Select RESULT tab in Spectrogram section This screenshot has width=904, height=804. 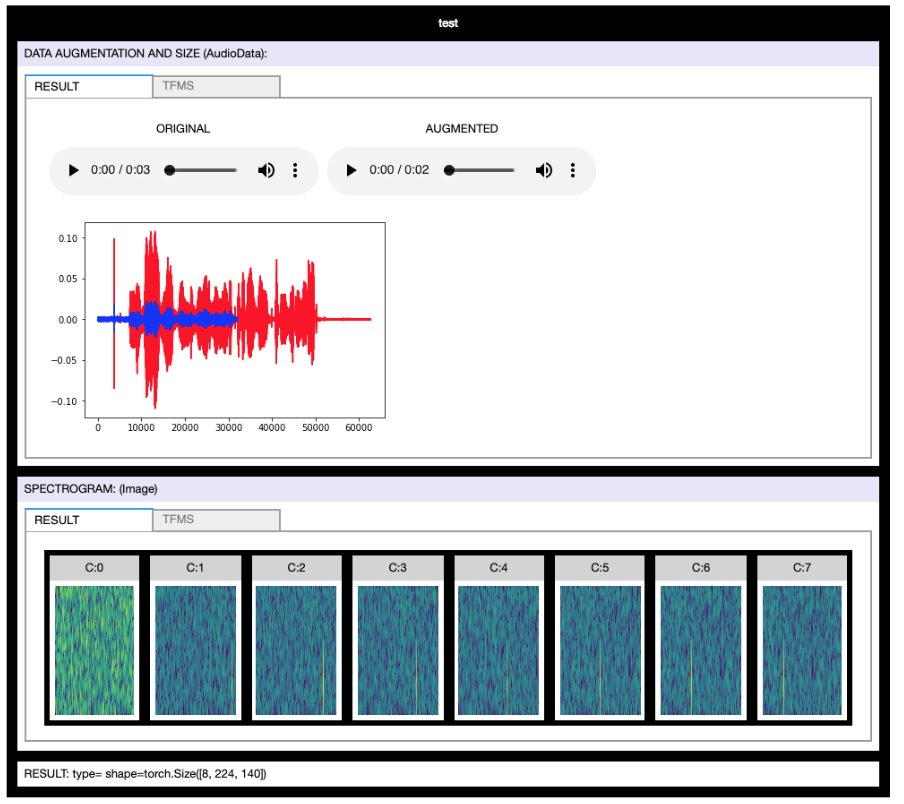pos(89,519)
